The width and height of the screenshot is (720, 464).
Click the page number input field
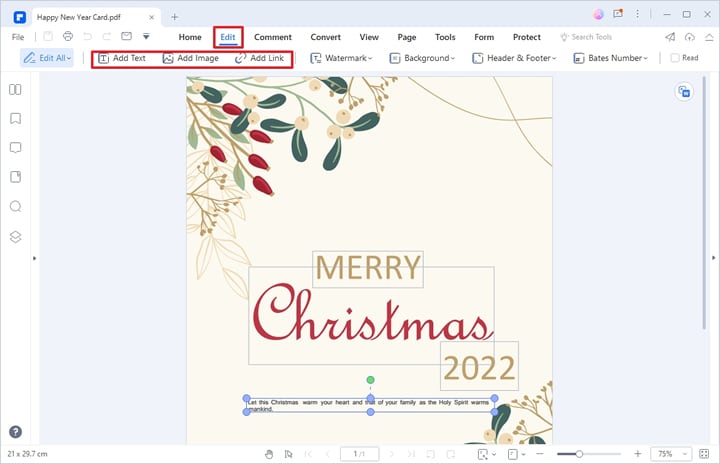(360, 454)
